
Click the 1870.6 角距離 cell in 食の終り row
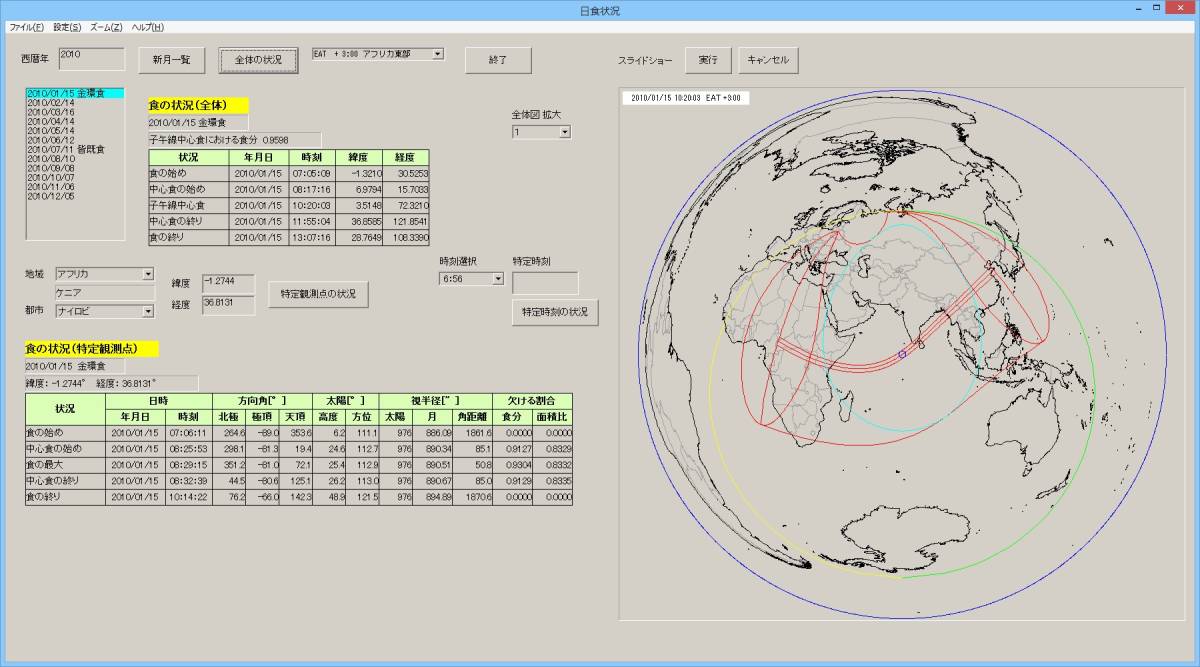(471, 497)
